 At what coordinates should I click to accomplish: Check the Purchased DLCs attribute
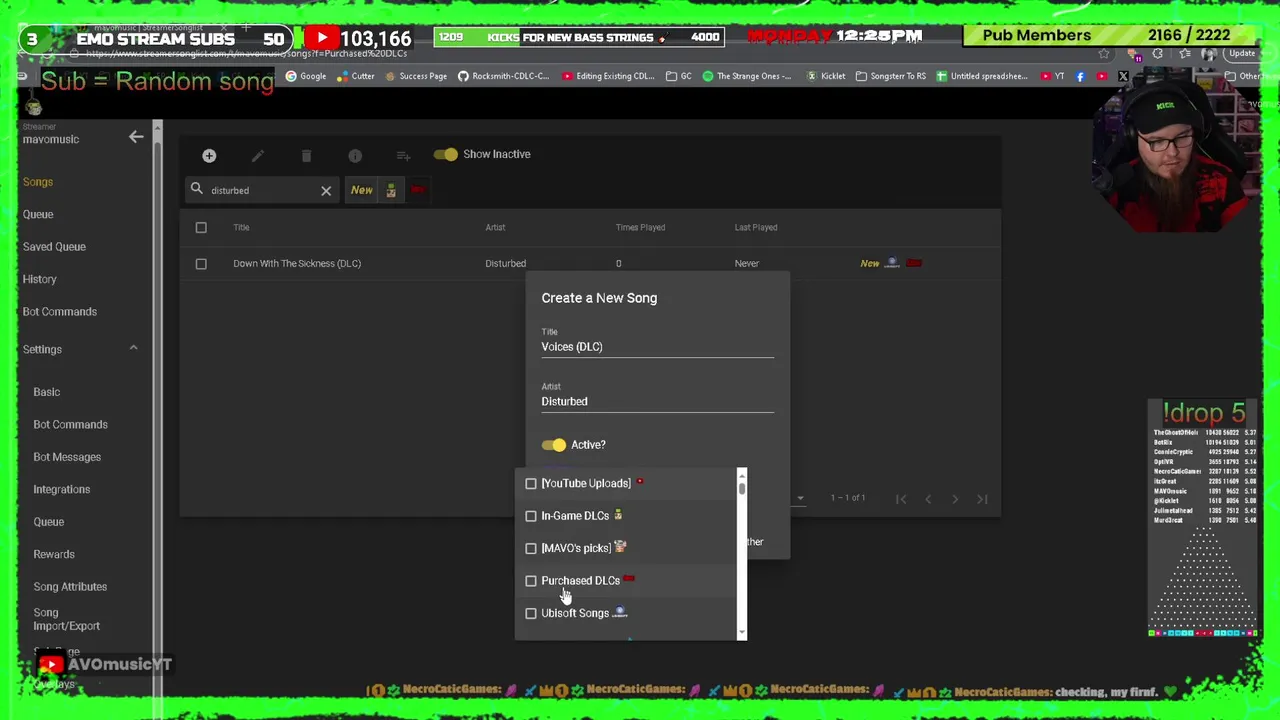click(x=531, y=581)
